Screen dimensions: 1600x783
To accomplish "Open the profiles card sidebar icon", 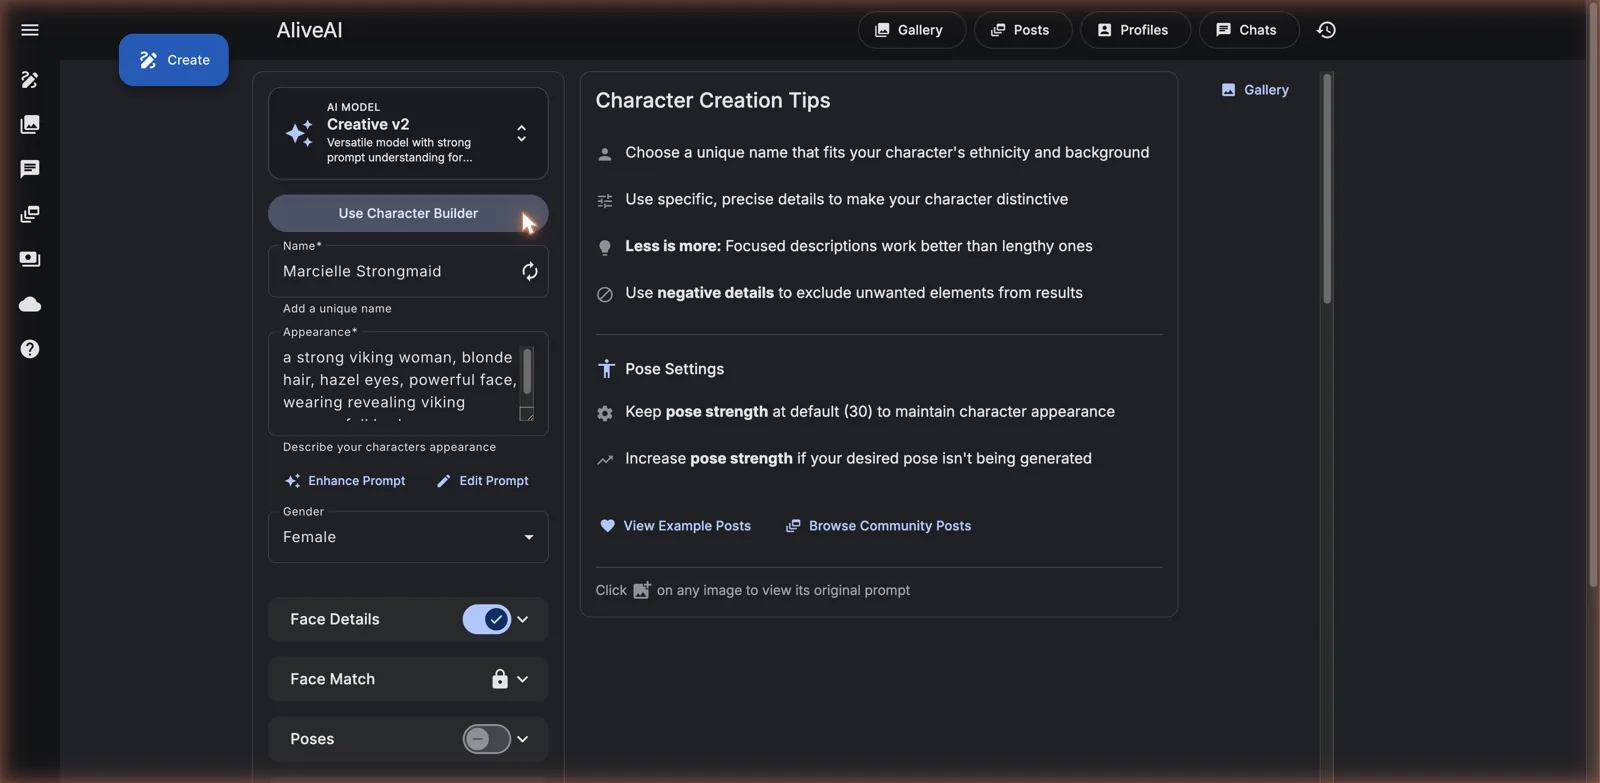I will pos(30,259).
